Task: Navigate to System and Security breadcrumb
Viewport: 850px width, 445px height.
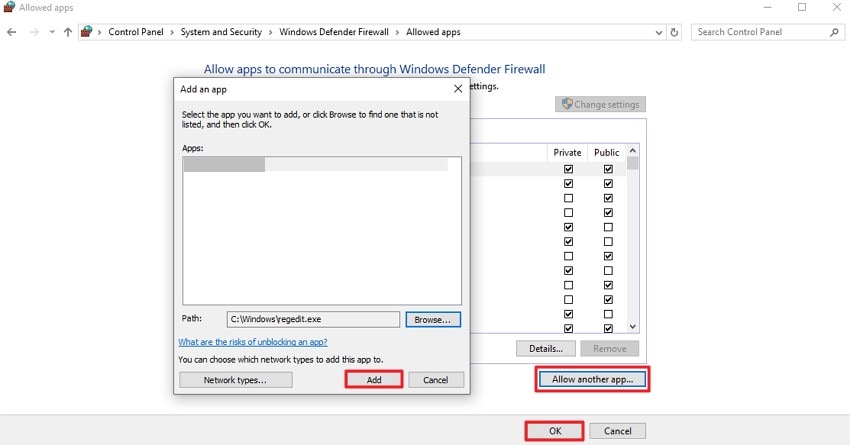Action: pos(221,32)
